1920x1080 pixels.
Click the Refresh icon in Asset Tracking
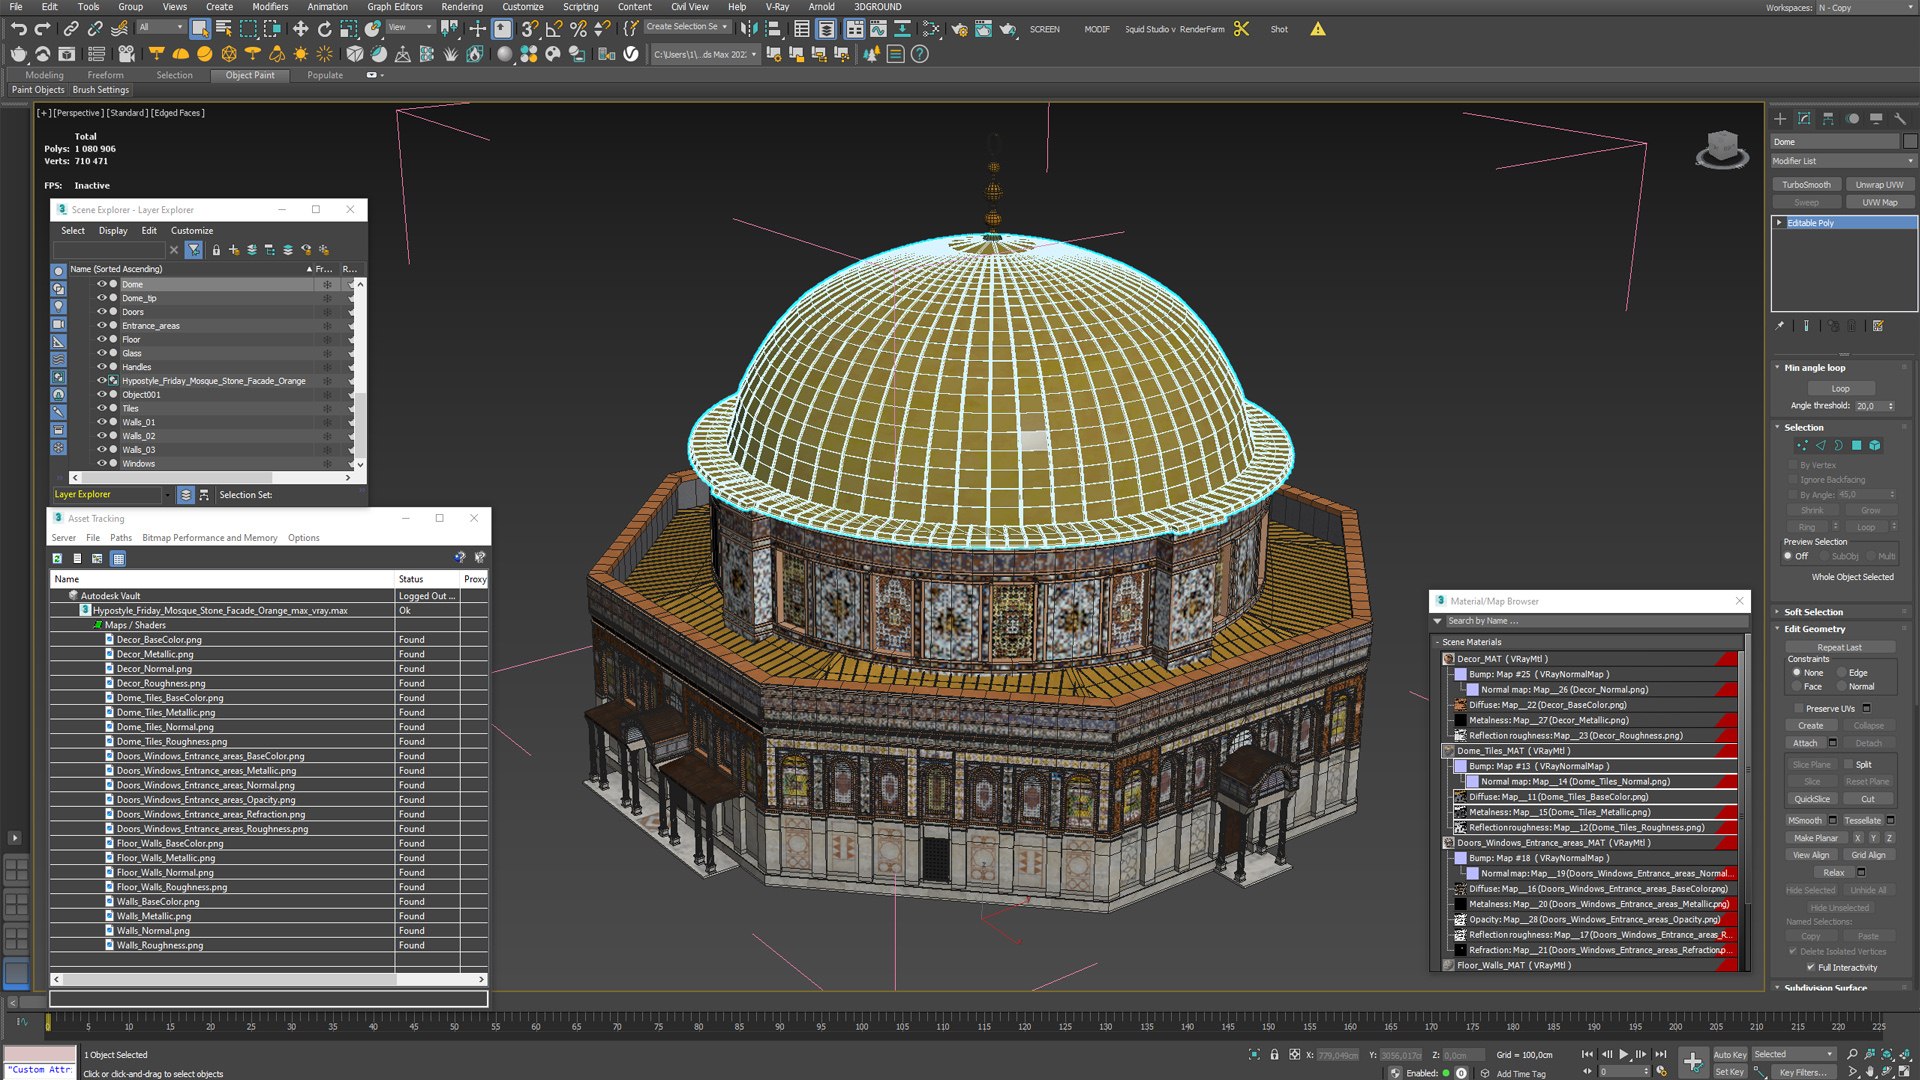tap(57, 558)
